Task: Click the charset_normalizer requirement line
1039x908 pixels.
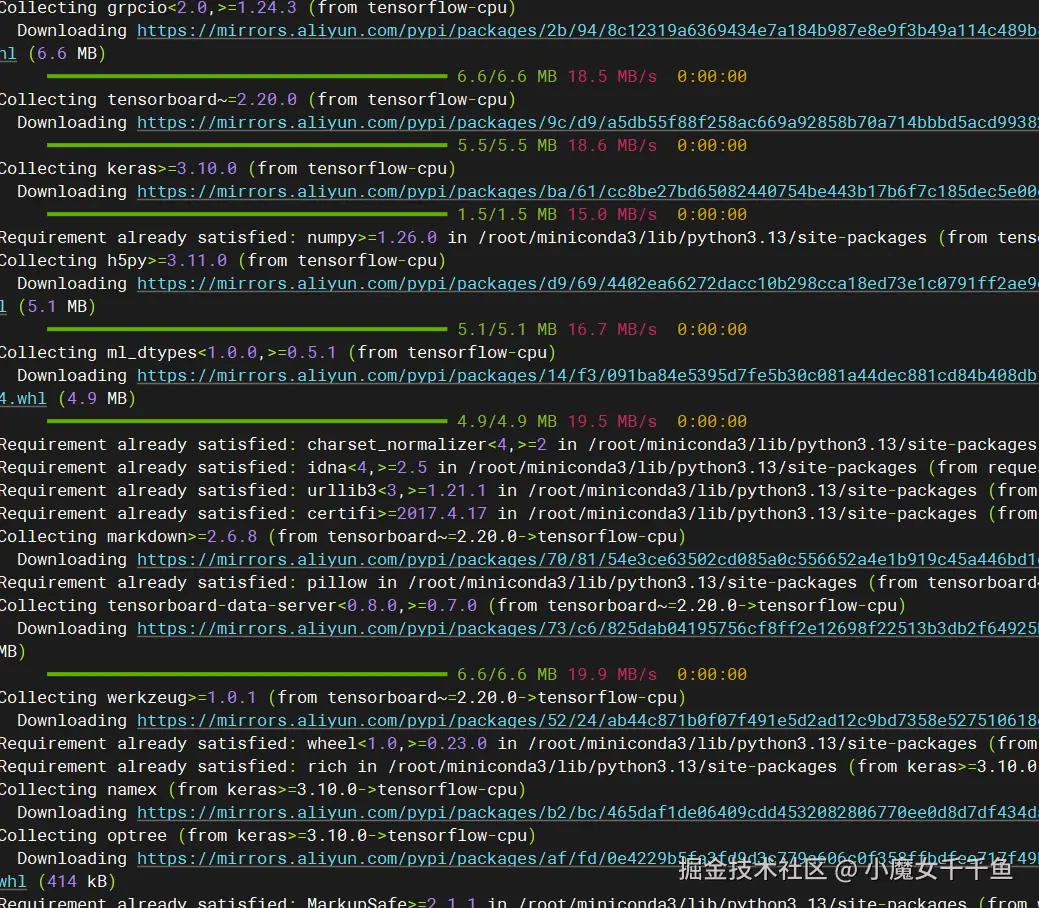Action: 520,445
